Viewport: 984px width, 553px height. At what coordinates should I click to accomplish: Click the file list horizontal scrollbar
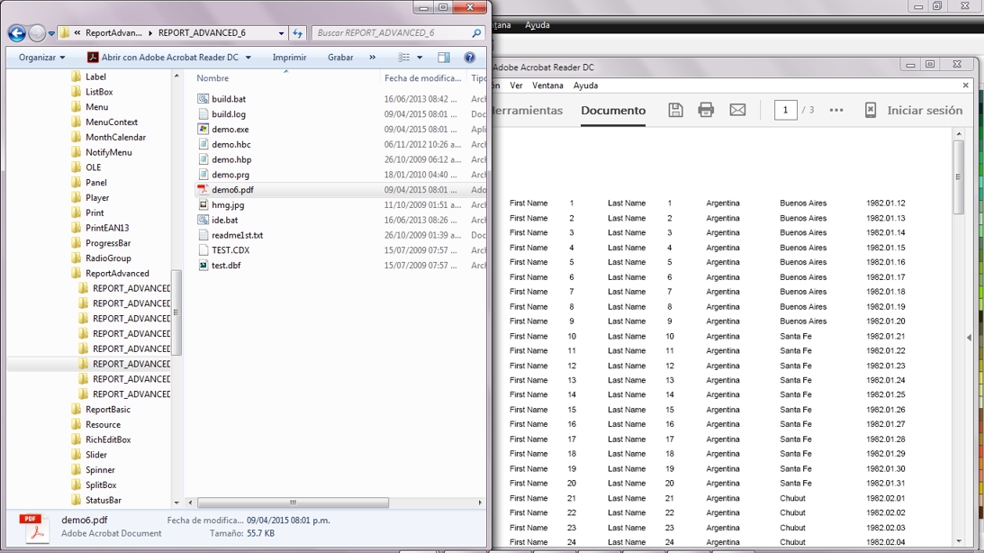coord(292,502)
